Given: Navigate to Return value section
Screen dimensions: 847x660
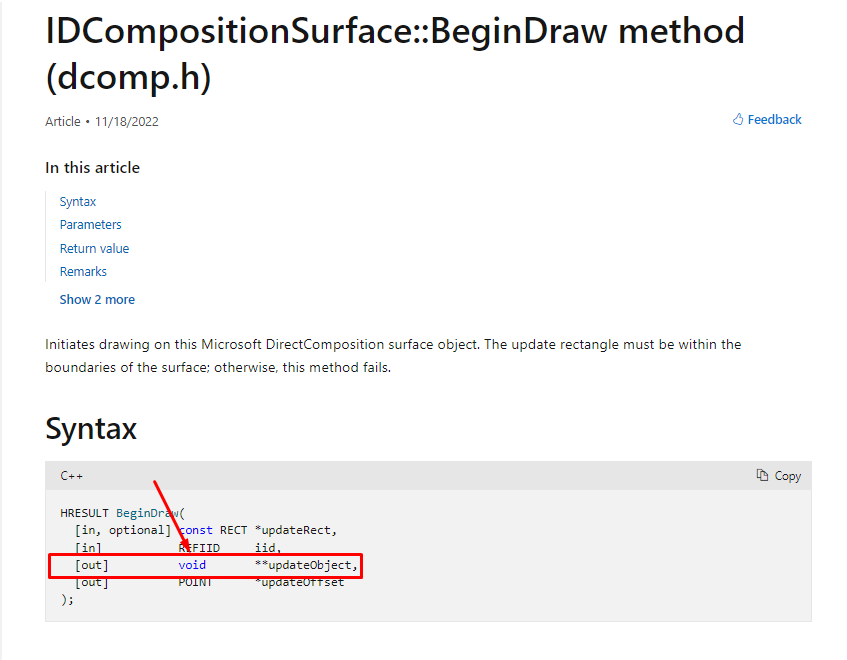Looking at the screenshot, I should coord(94,248).
